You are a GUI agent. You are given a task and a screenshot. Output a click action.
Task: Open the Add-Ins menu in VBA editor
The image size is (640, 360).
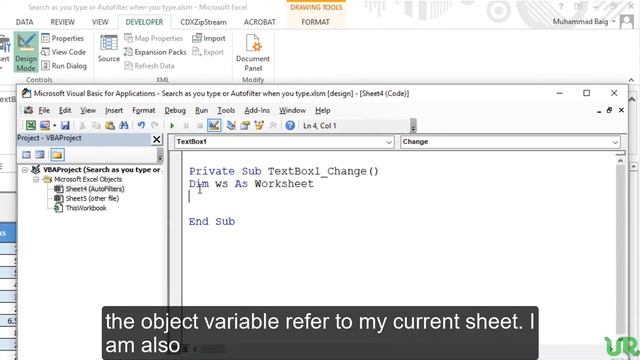click(257, 111)
